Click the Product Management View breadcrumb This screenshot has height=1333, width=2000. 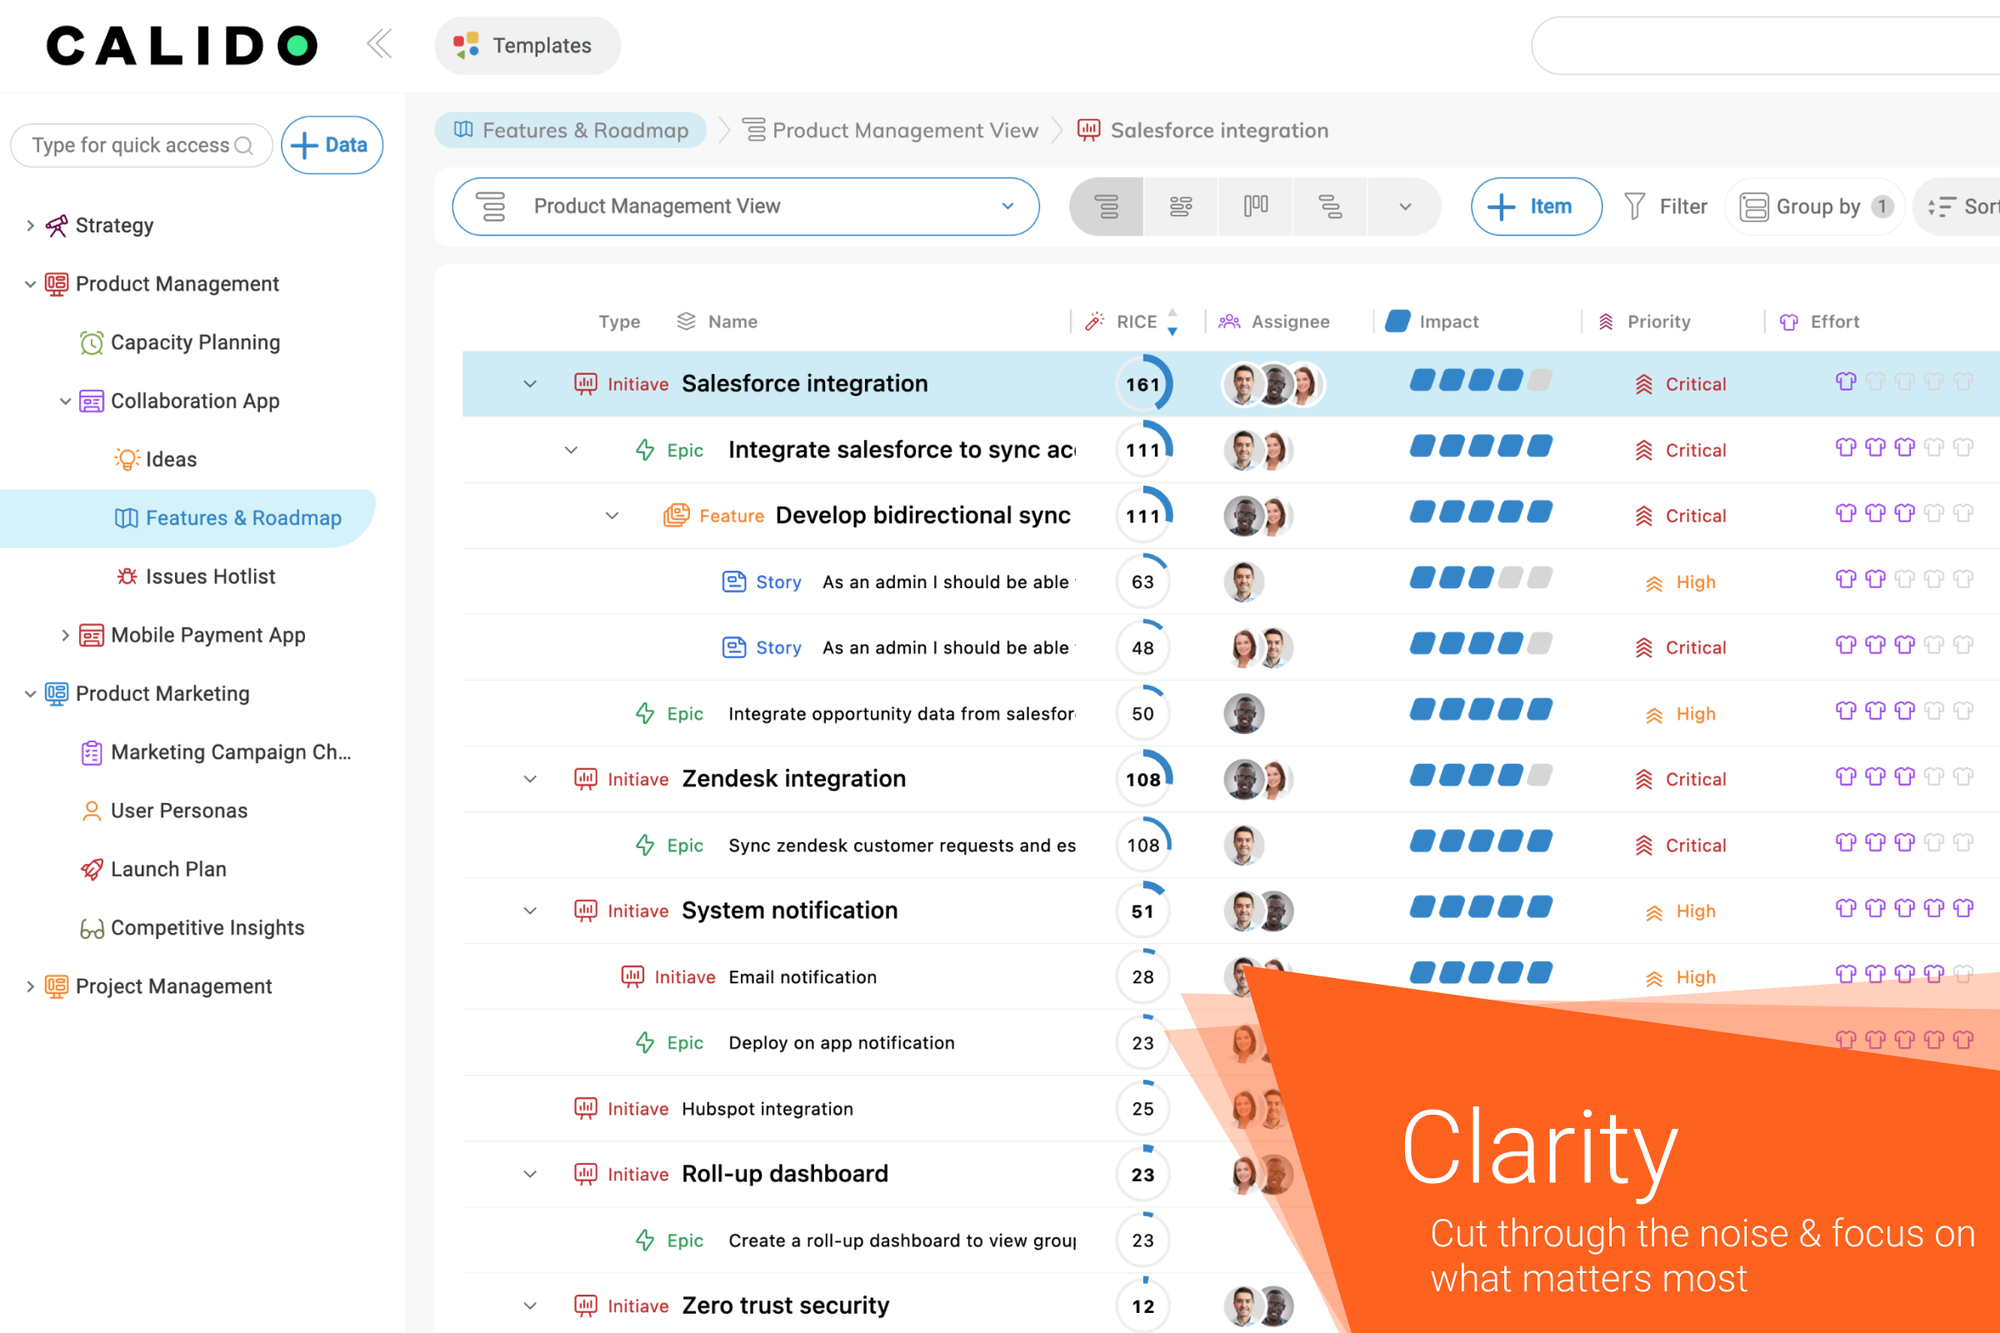(904, 129)
